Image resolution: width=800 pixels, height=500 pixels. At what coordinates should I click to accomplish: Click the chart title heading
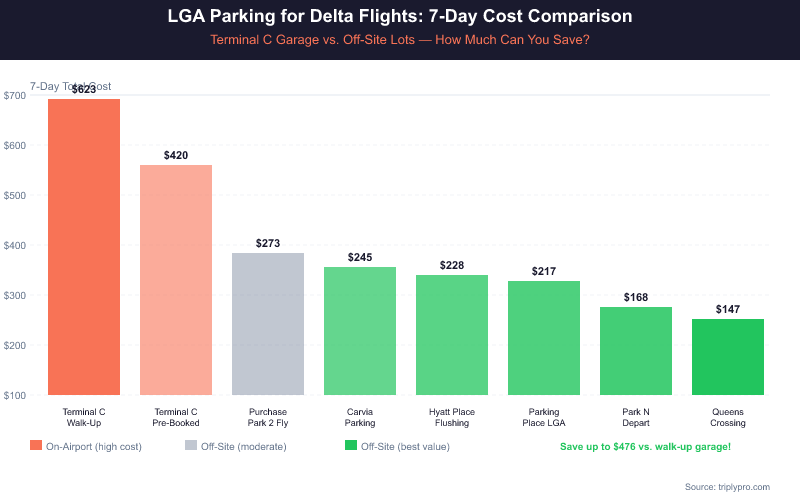[x=400, y=18]
